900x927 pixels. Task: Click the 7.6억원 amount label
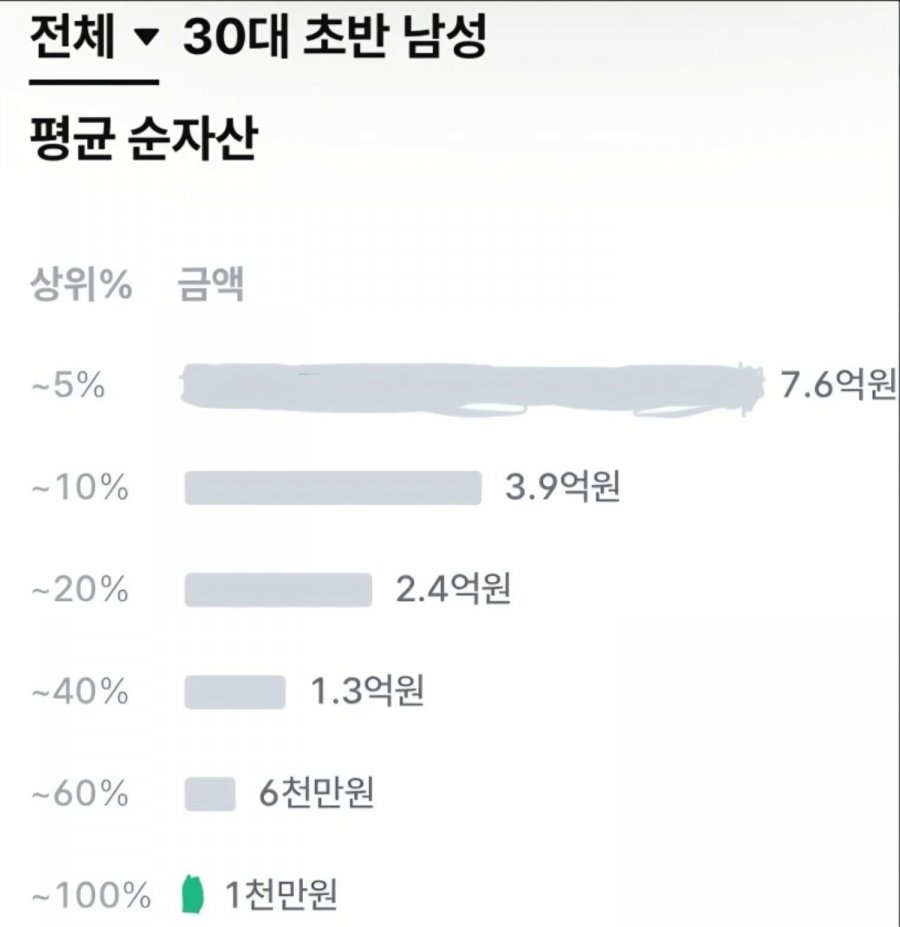[839, 384]
